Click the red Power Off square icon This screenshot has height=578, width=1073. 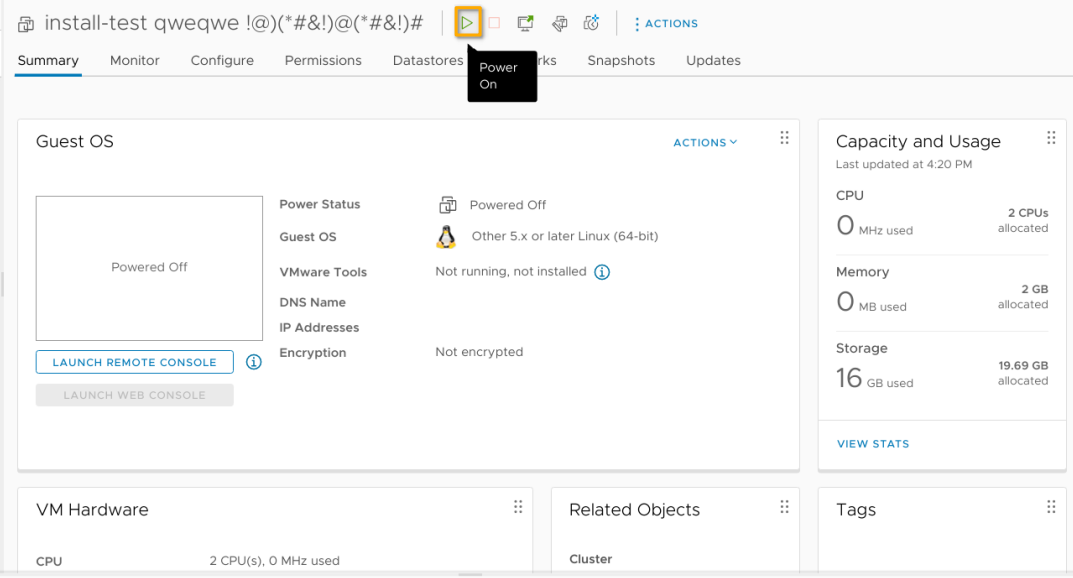click(x=494, y=23)
